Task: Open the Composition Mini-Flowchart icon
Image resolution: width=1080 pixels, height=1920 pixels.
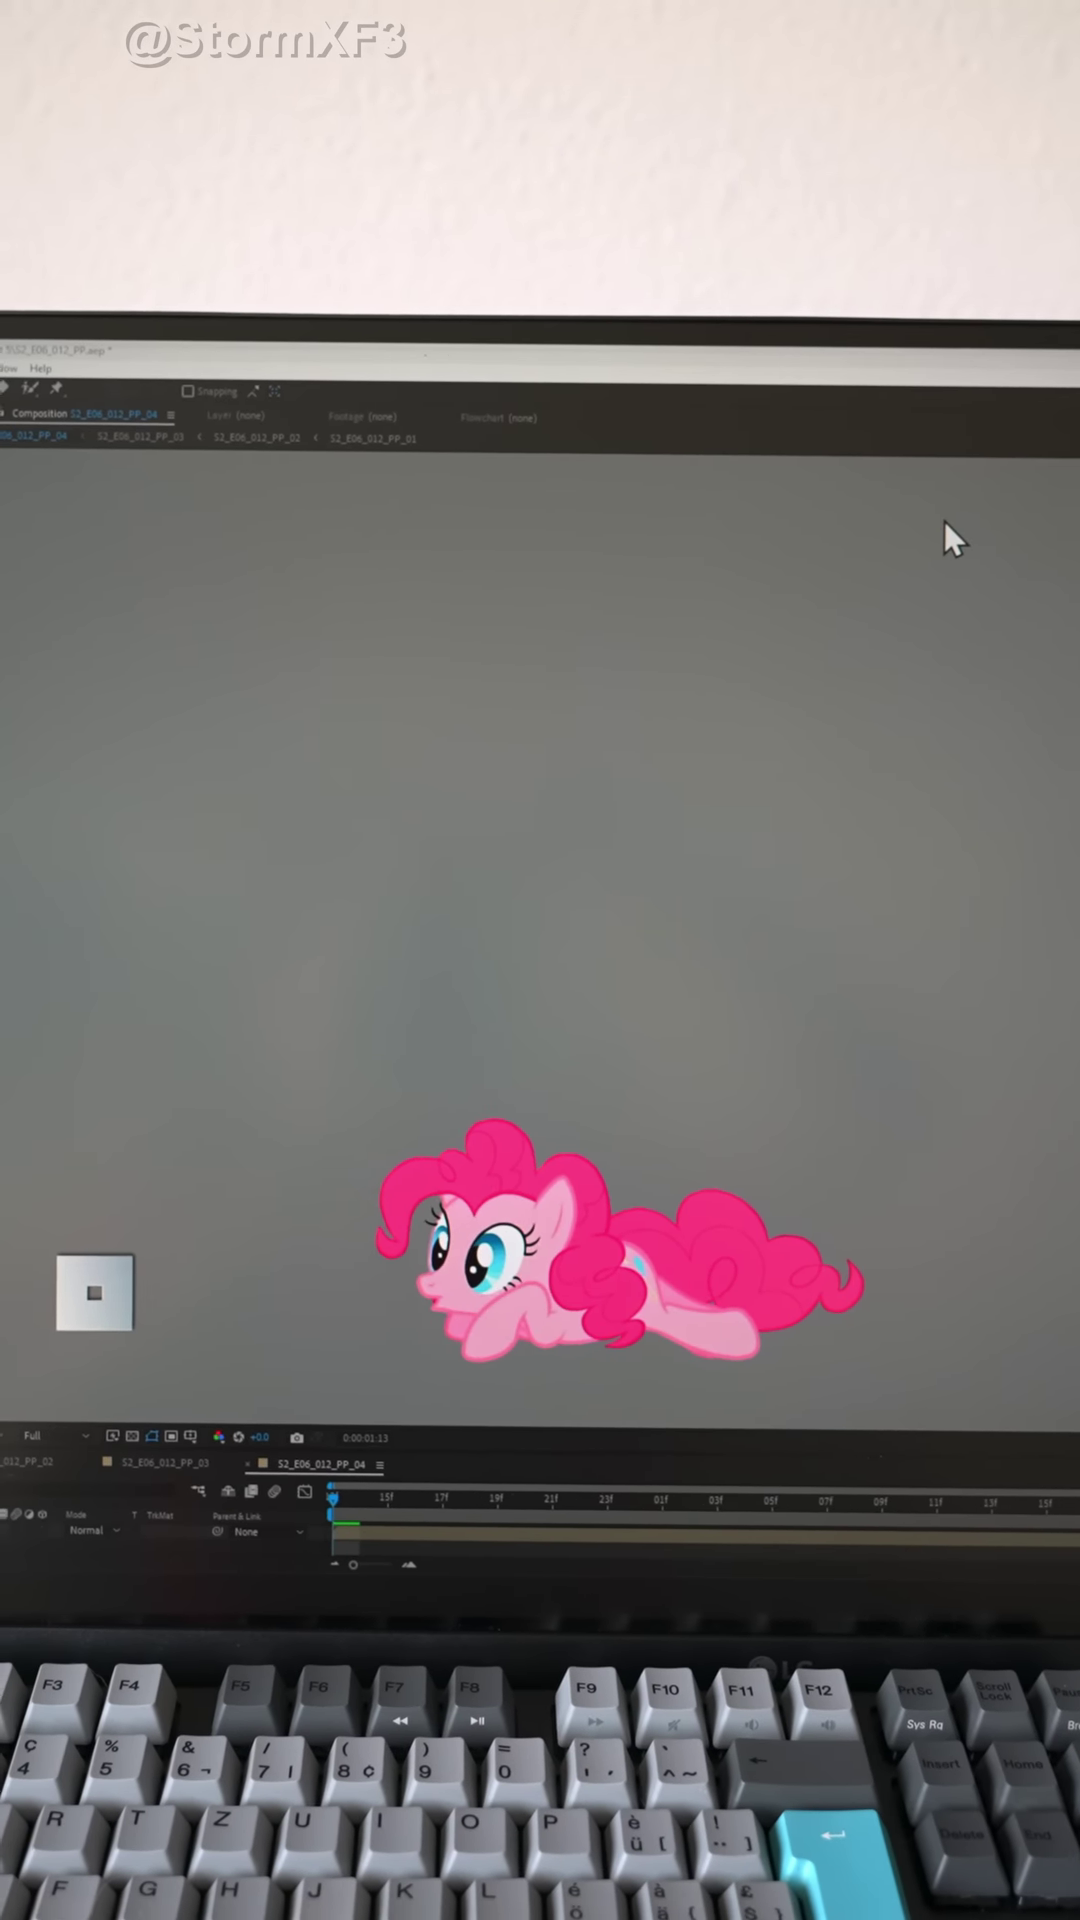Action: (198, 1491)
